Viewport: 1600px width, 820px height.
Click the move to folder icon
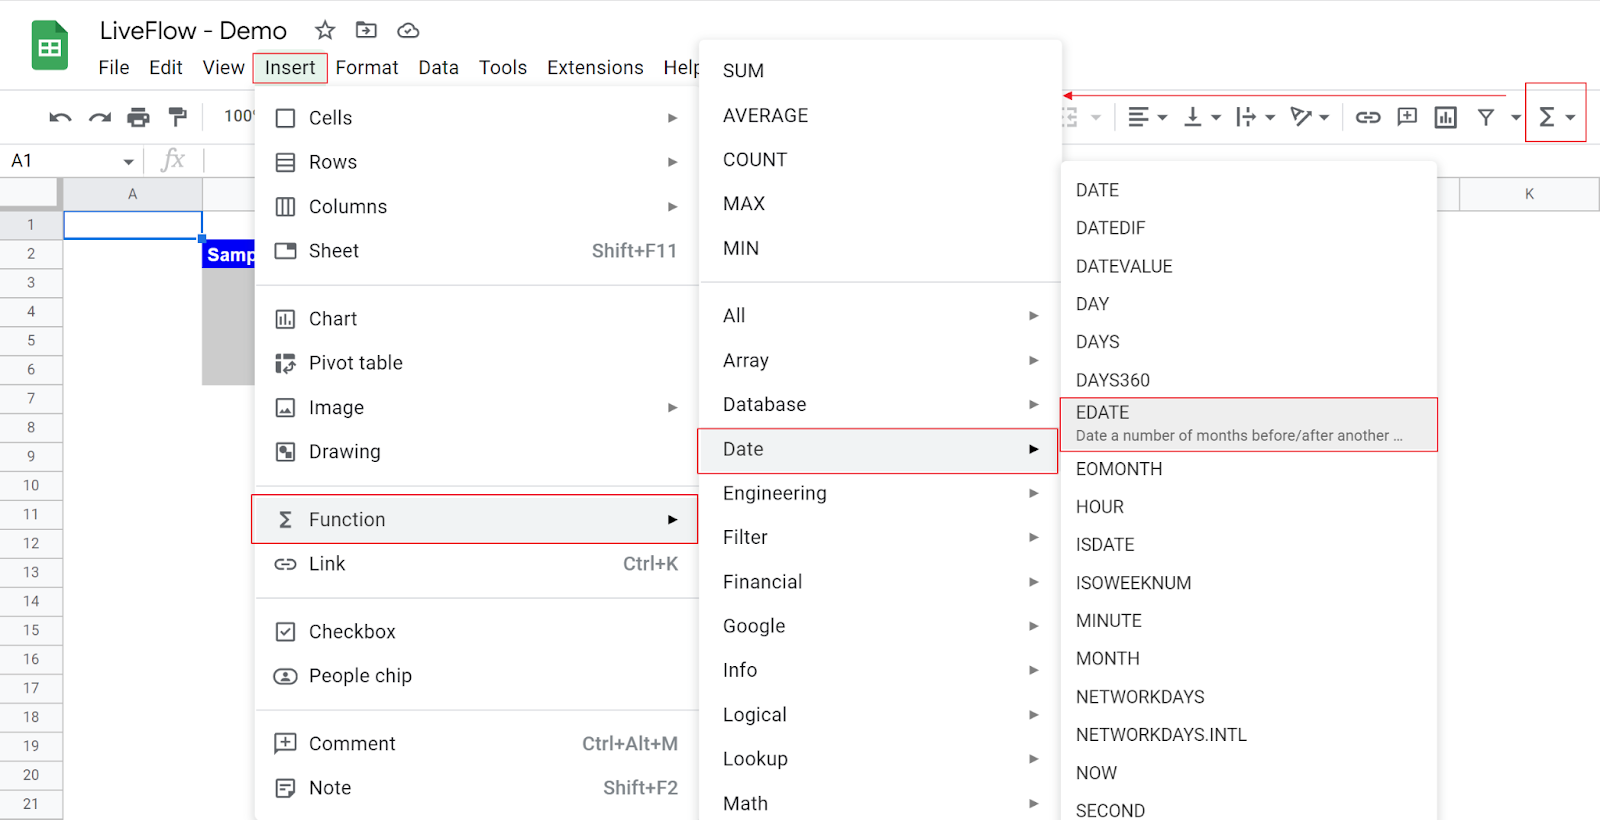pos(366,30)
